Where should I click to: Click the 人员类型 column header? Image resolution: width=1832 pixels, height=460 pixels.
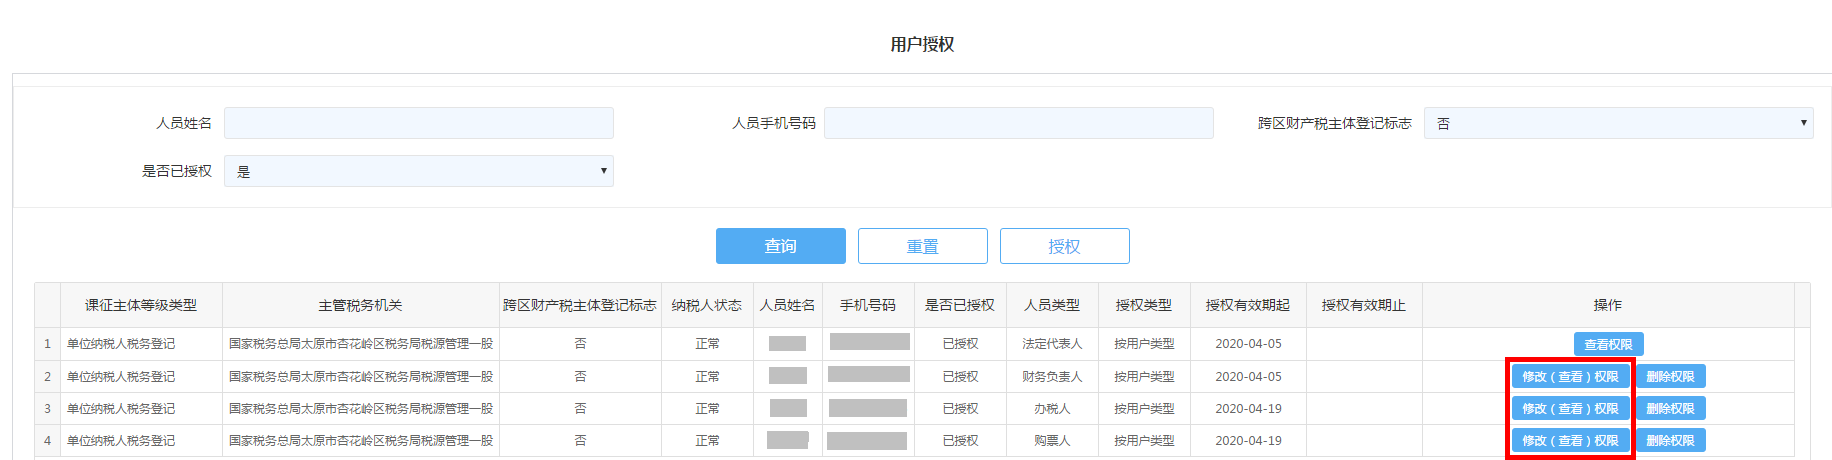coord(1052,305)
